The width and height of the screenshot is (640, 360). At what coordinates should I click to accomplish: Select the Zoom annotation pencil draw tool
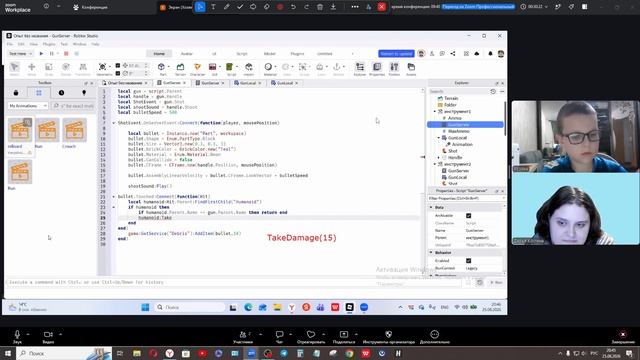[227, 7]
